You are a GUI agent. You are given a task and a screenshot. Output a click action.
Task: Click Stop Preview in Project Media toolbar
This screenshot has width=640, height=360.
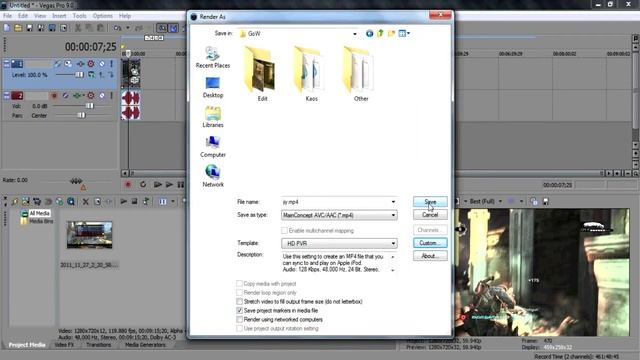click(134, 201)
